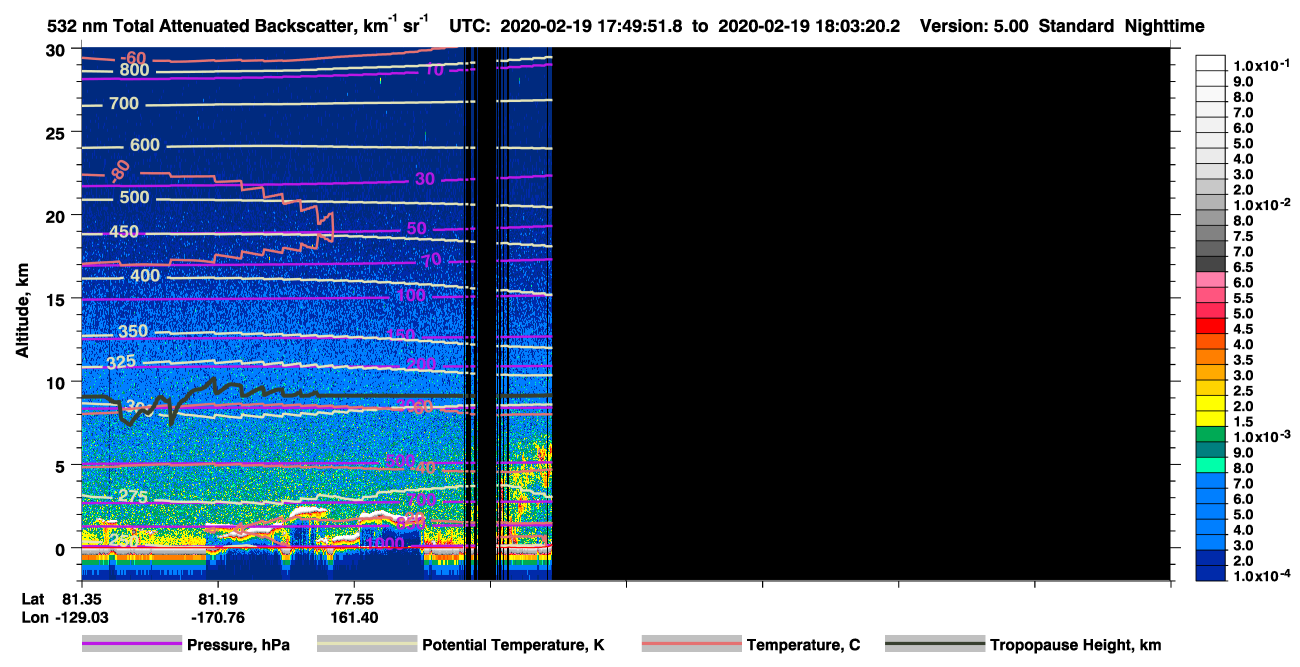The image size is (1300, 667).
Task: Click the '500' potential temperature contour label
Action: [134, 197]
